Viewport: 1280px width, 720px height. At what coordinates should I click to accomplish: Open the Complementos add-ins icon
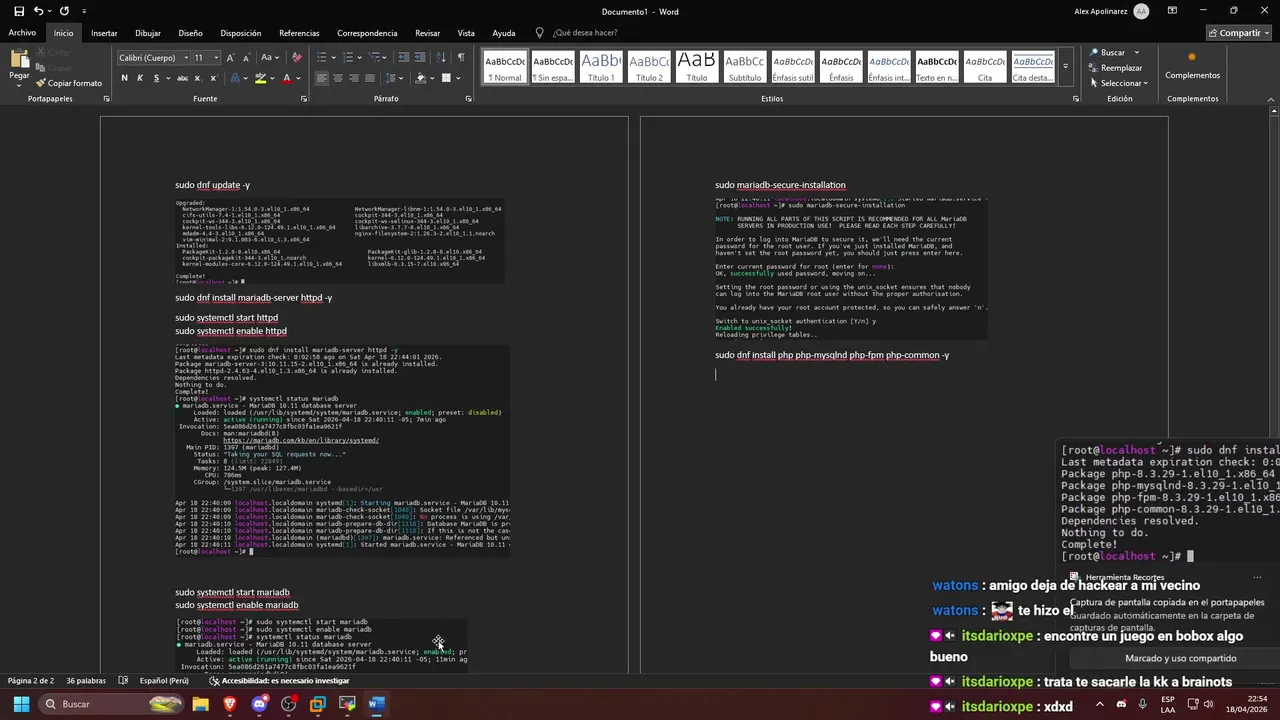[1192, 64]
